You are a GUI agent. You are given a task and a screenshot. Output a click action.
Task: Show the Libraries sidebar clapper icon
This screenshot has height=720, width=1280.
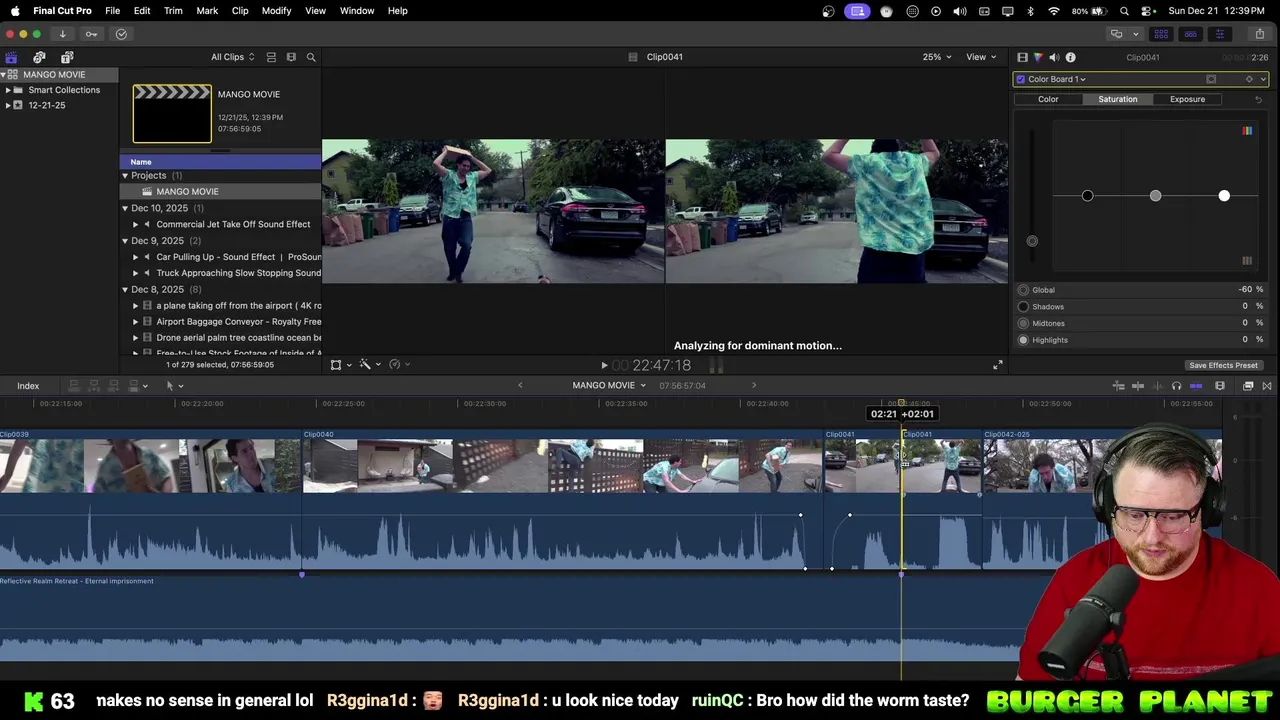pos(11,57)
